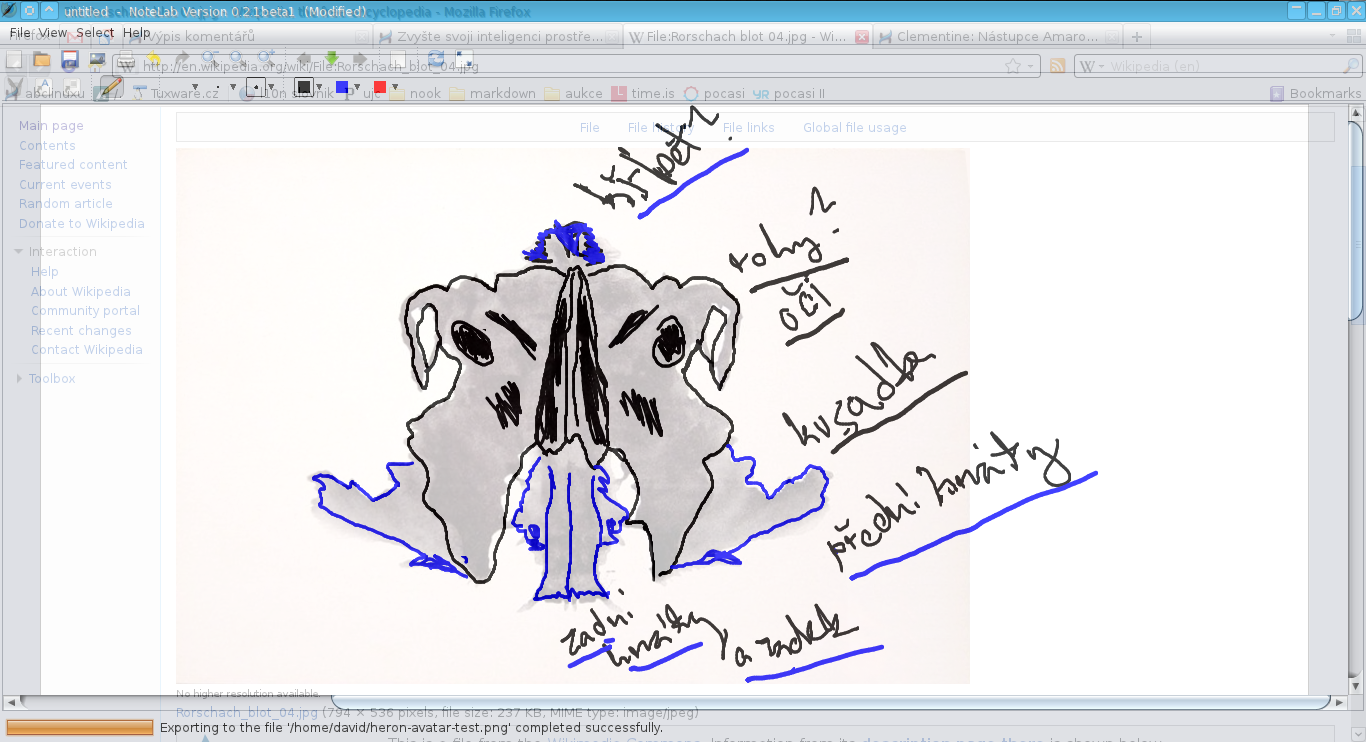Open Wikipedia Featured content link
Image resolution: width=1366 pixels, height=742 pixels.
[73, 165]
